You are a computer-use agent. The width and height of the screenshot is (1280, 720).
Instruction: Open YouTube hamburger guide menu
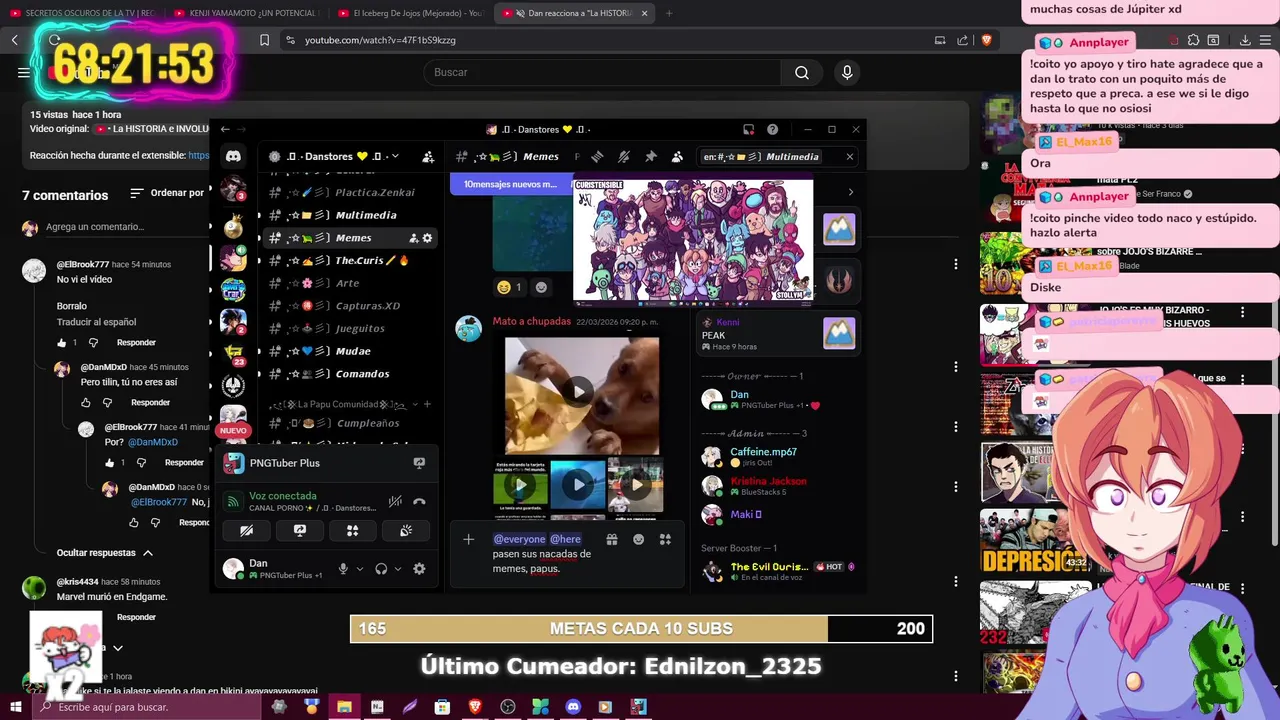(23, 72)
